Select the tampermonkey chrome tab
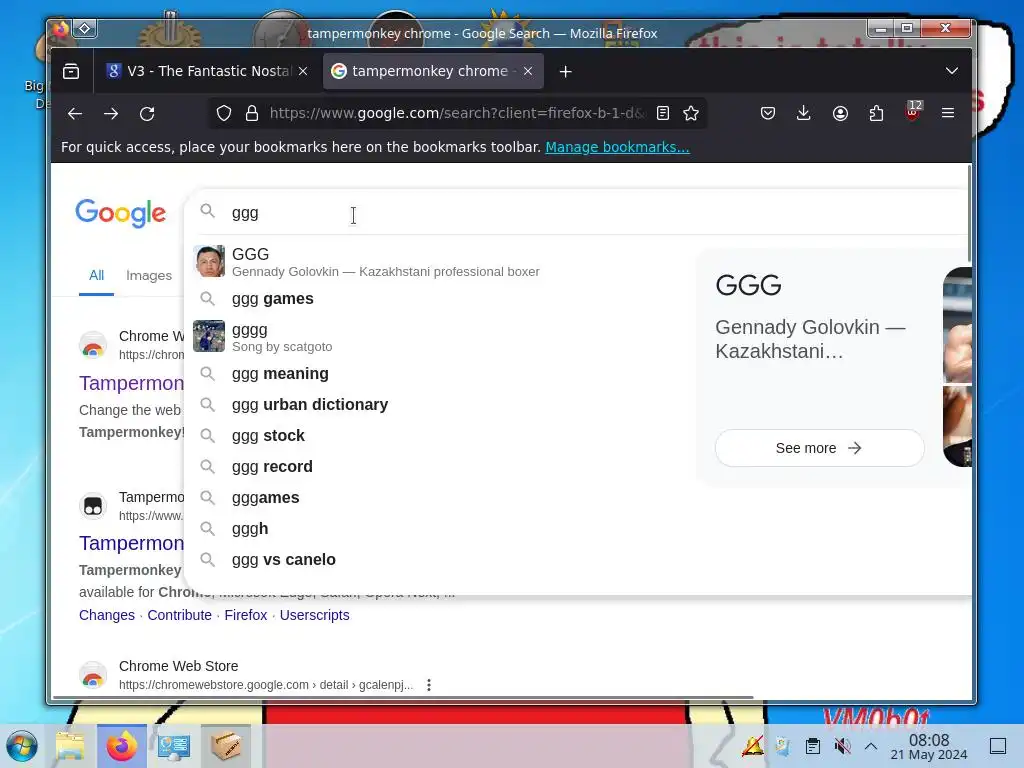1024x768 pixels. pyautogui.click(x=433, y=71)
